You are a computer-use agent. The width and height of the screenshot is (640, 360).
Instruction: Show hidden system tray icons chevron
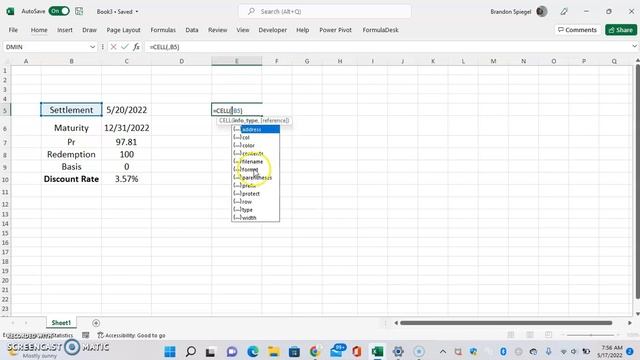[443, 351]
